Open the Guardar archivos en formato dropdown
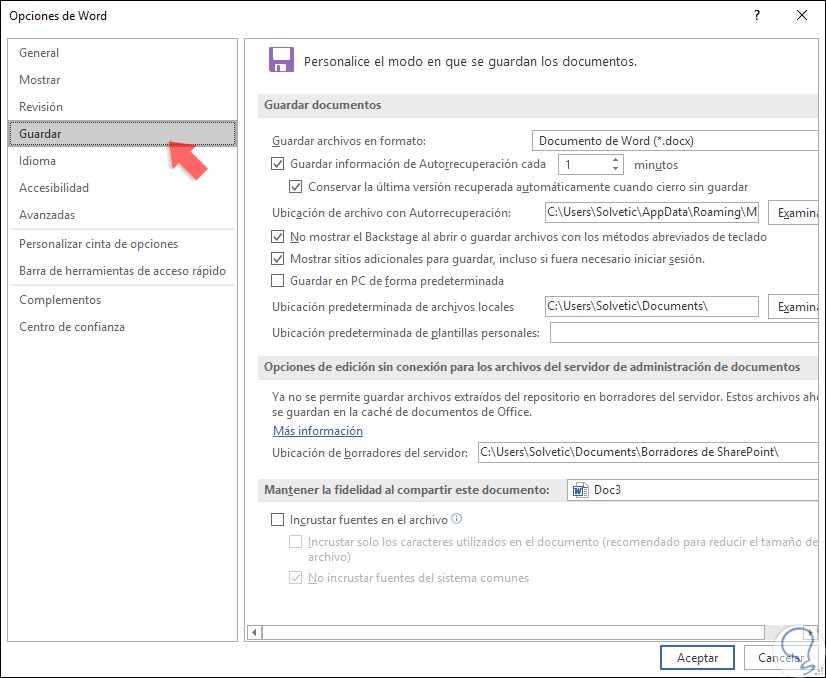826x678 pixels. (x=675, y=141)
